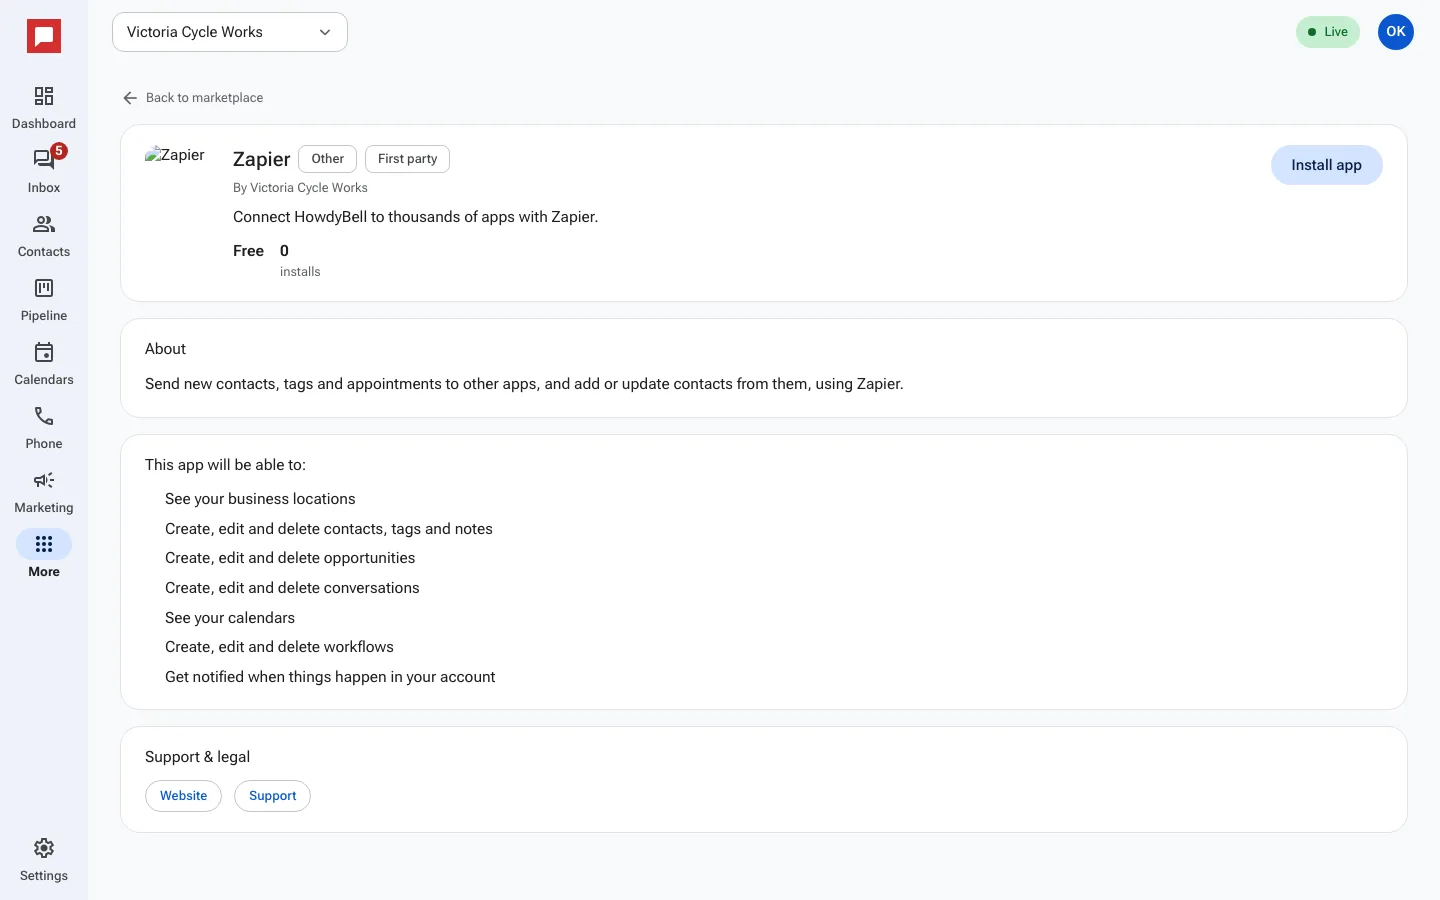Open the Support link
This screenshot has width=1440, height=900.
273,796
